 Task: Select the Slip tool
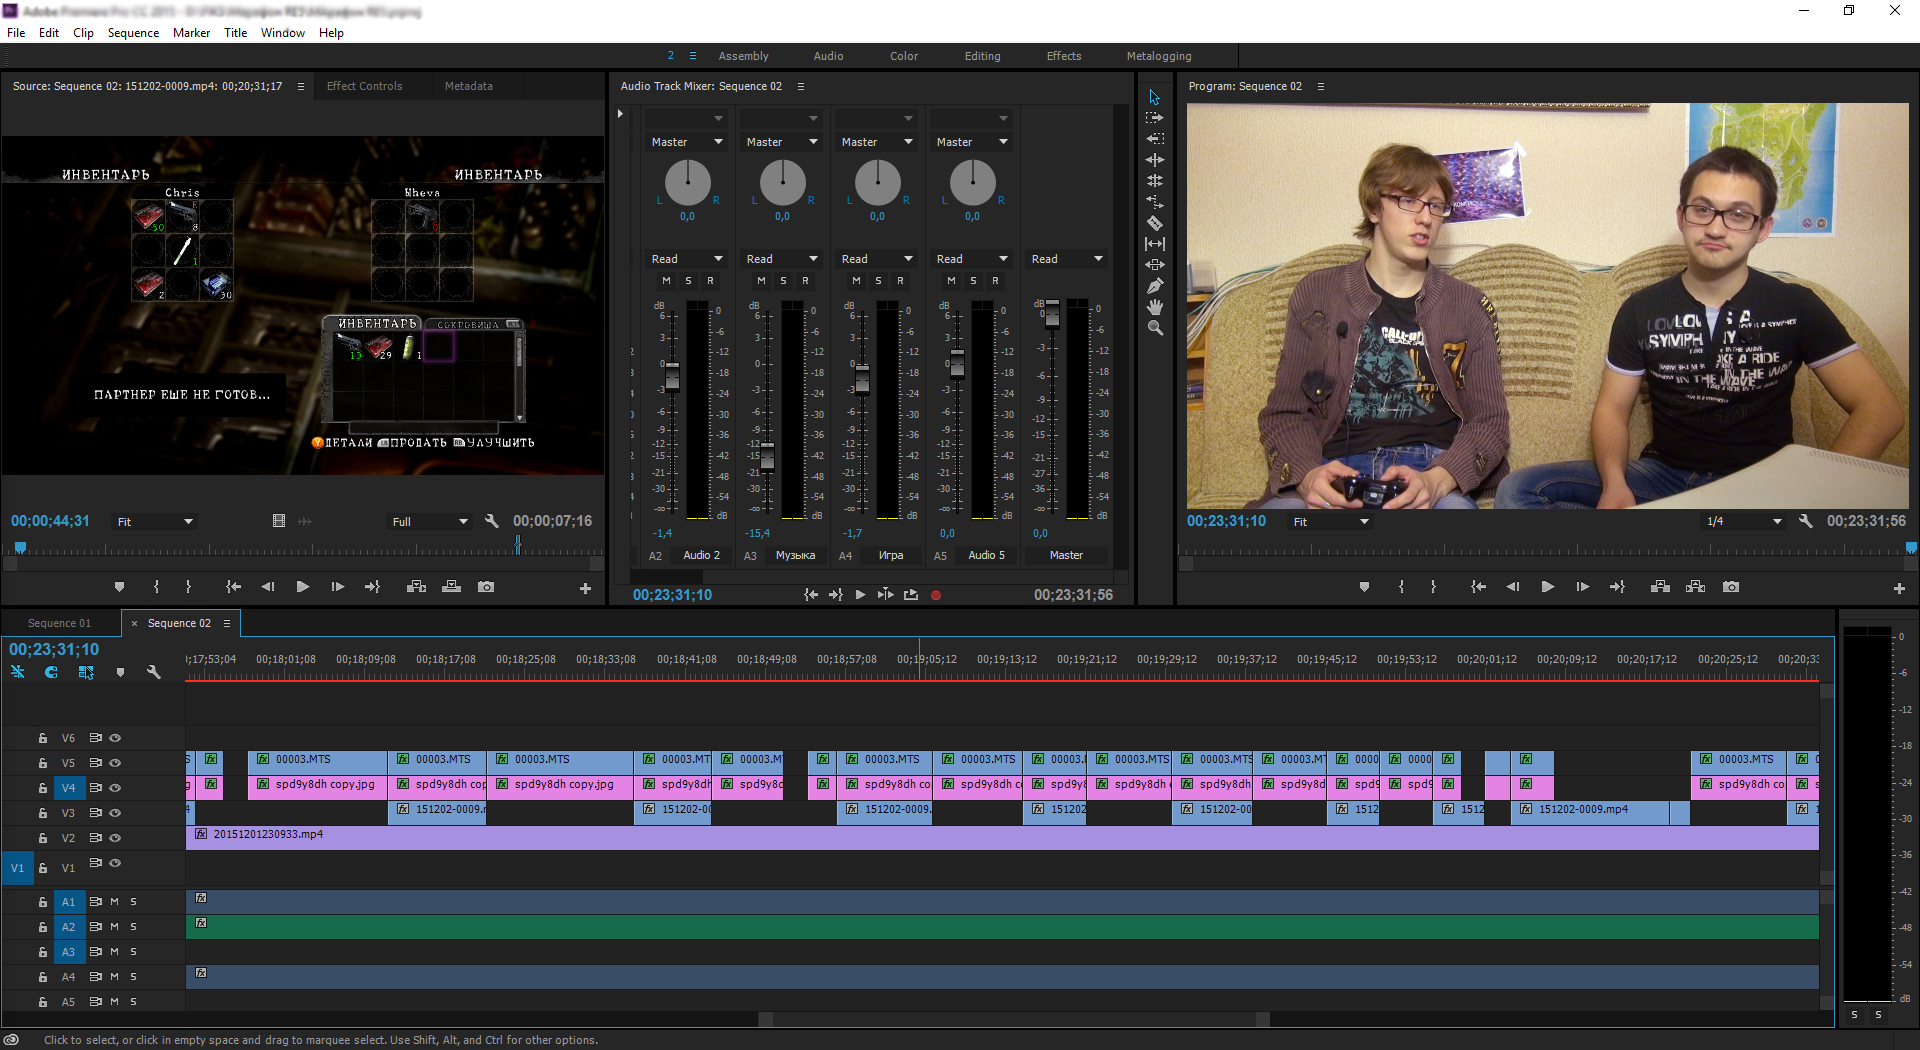(x=1154, y=244)
